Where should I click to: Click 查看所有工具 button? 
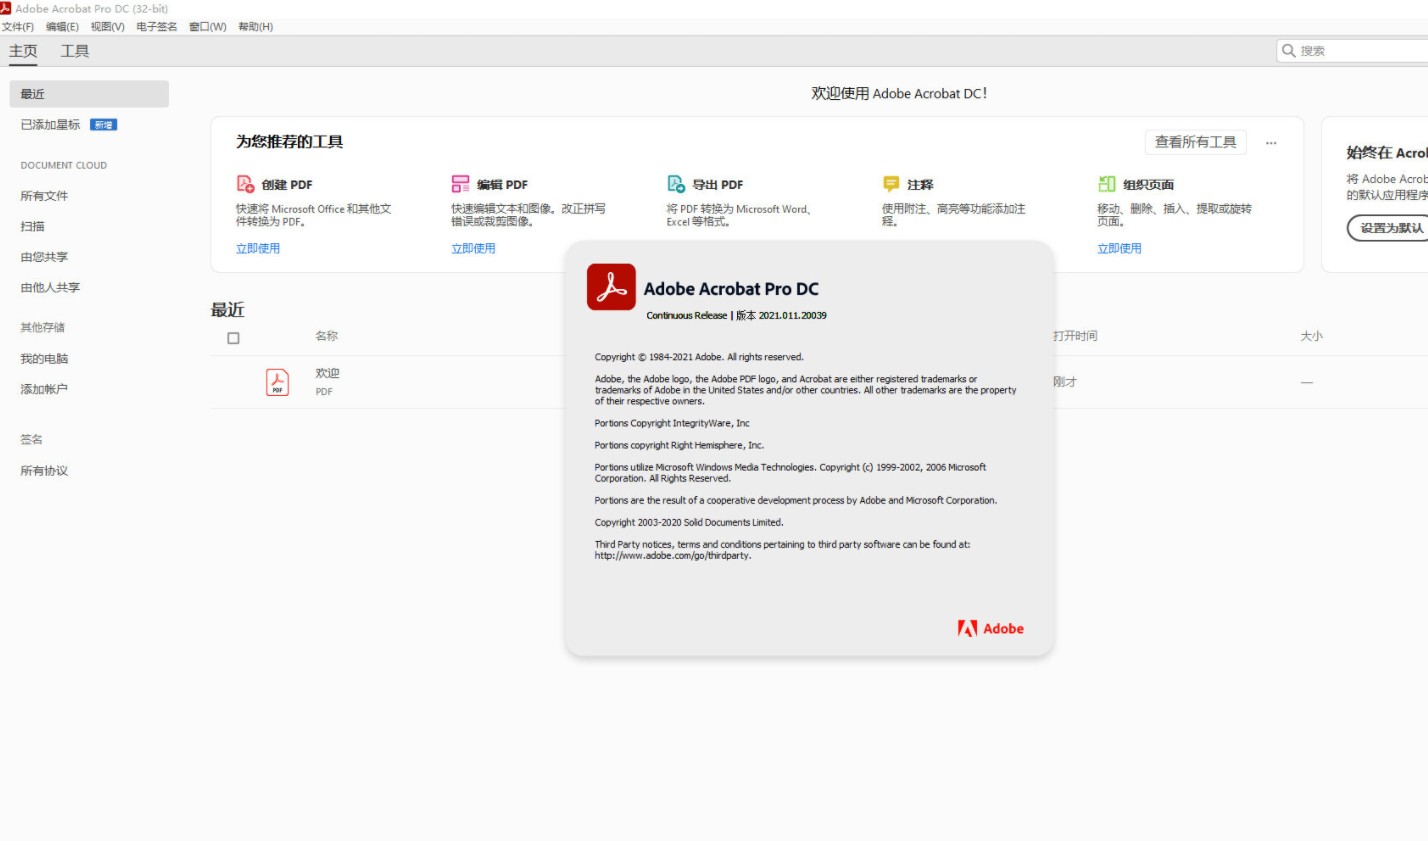point(1195,142)
